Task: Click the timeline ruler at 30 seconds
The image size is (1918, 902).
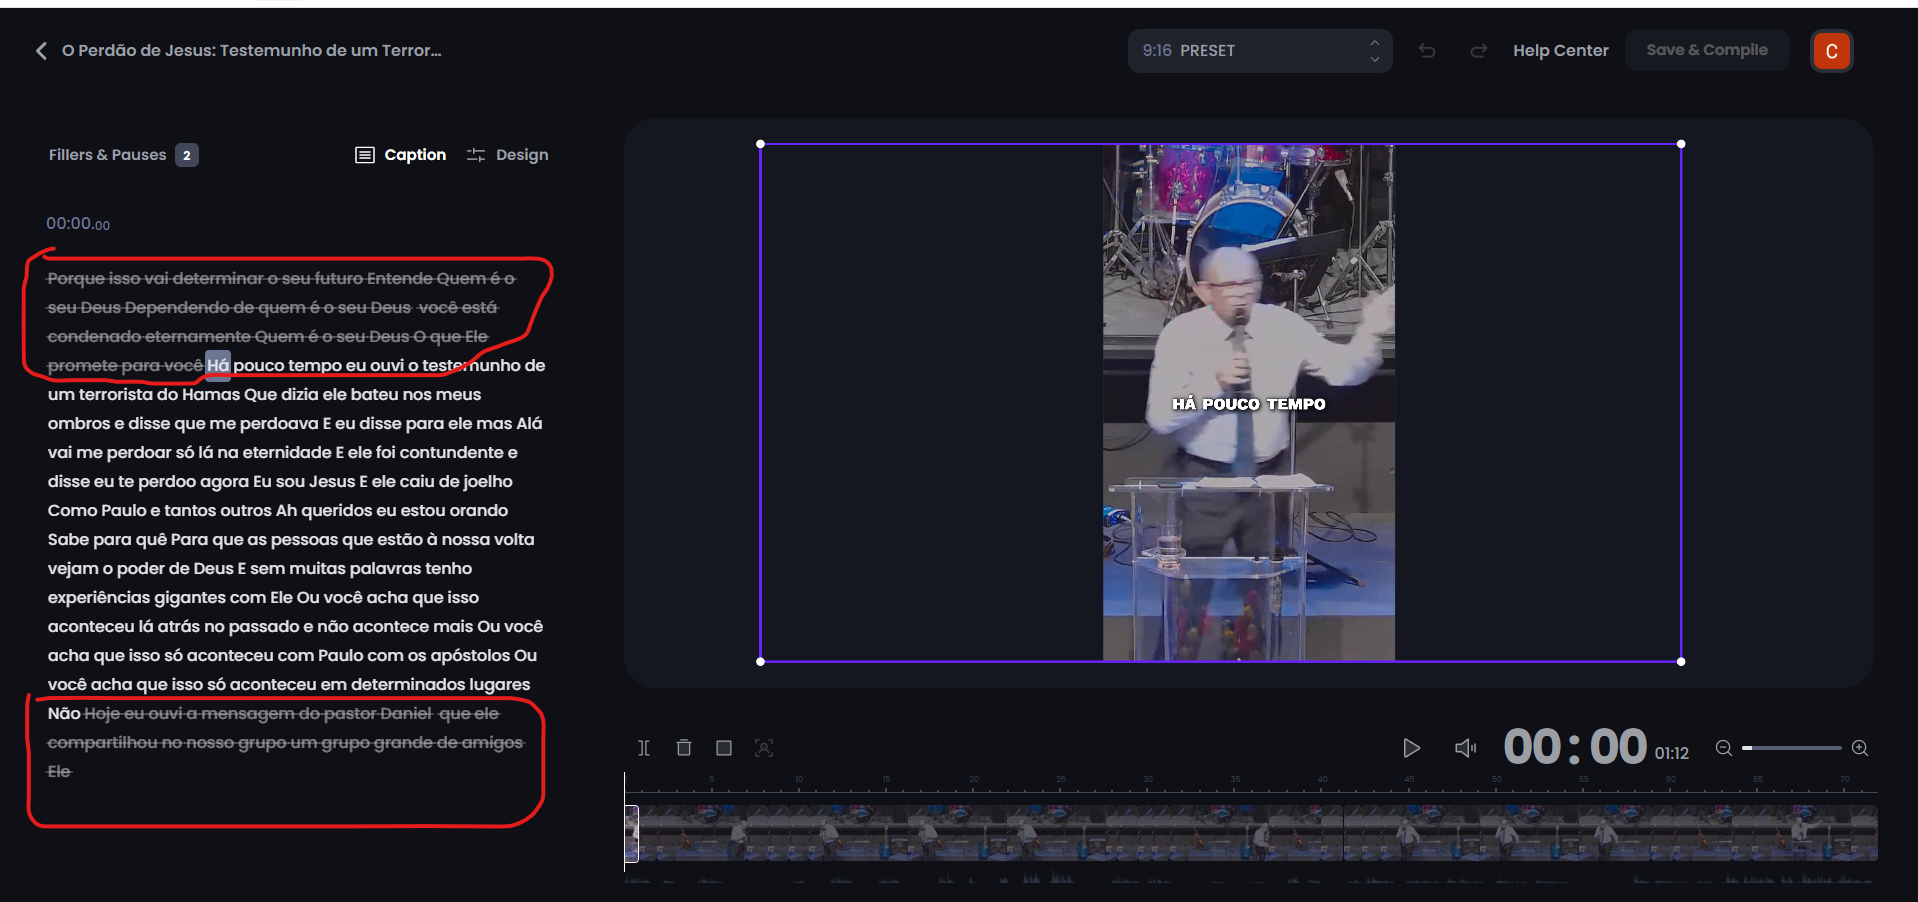Action: (x=1148, y=781)
